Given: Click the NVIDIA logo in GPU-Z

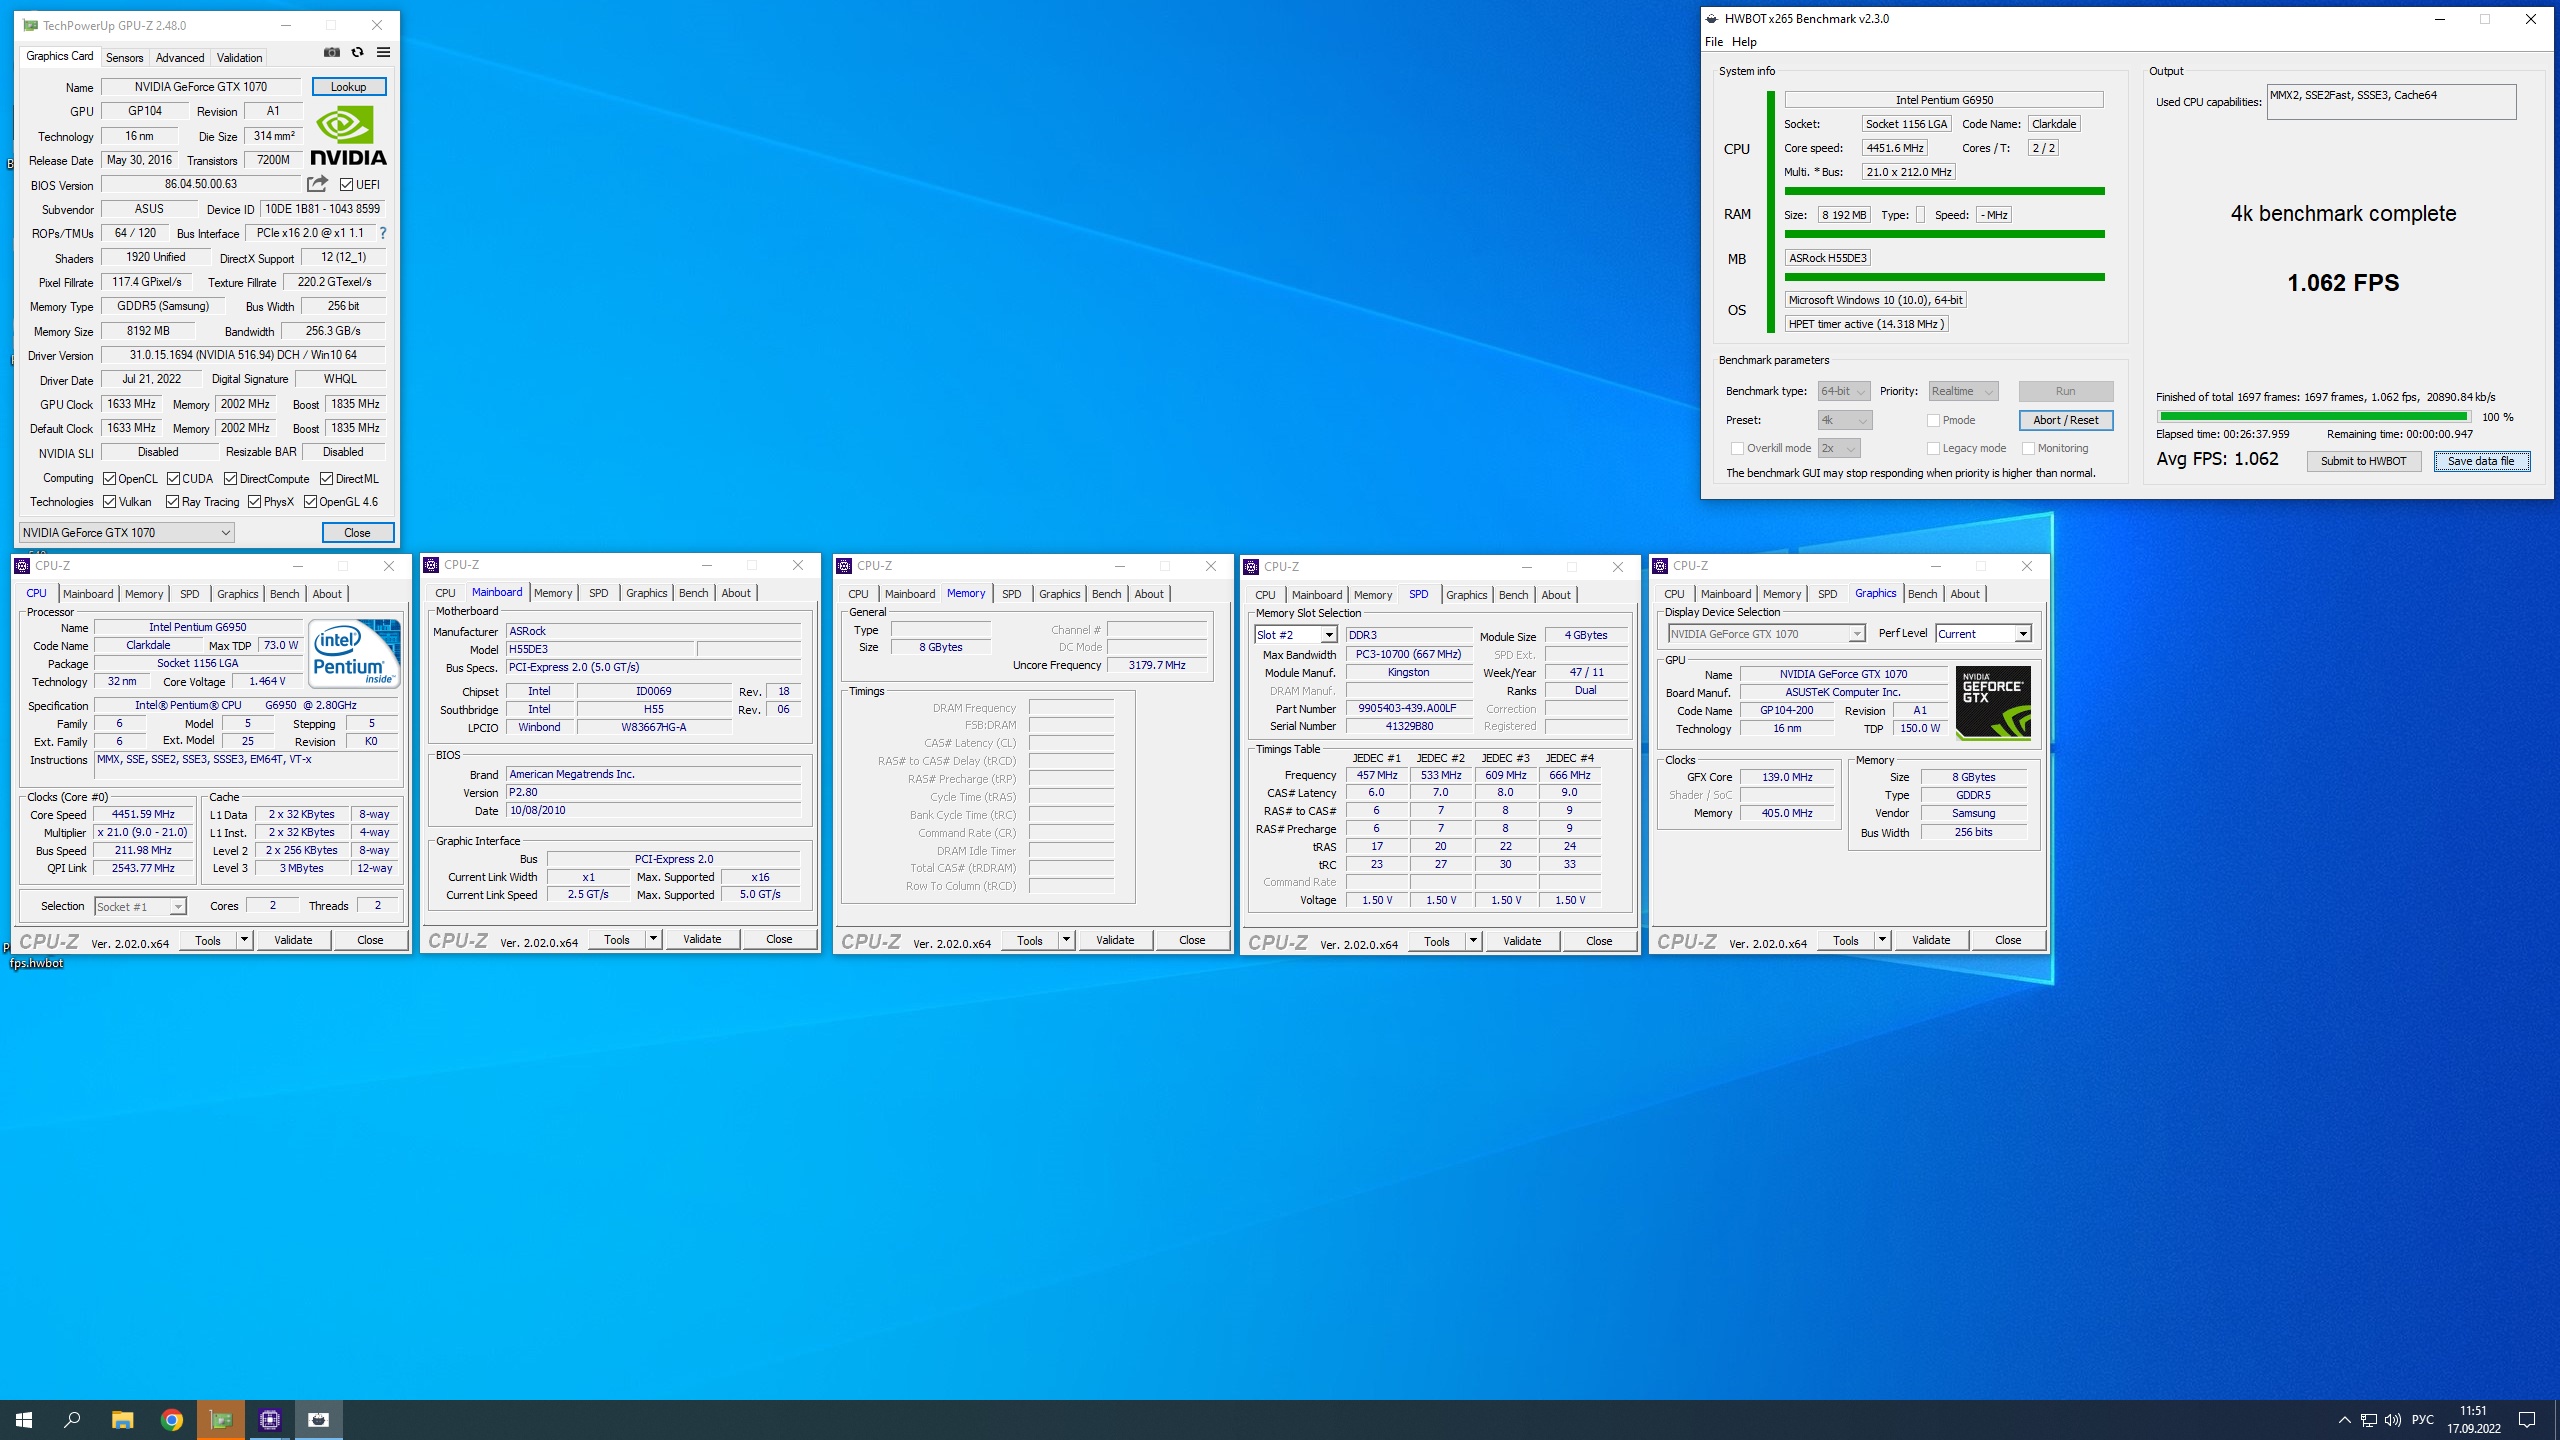Looking at the screenshot, I should [x=348, y=136].
